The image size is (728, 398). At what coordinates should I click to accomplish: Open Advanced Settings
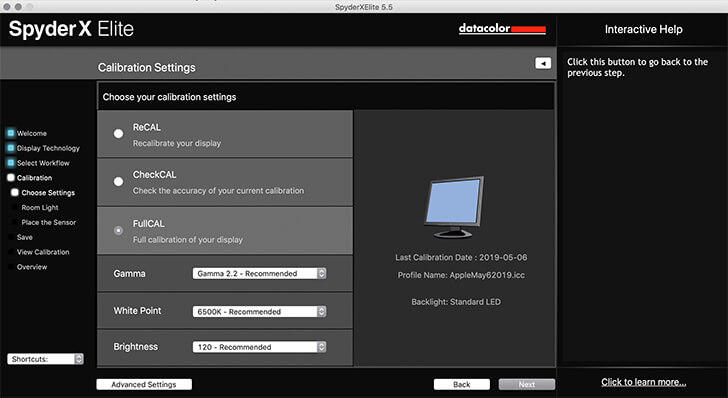point(144,385)
